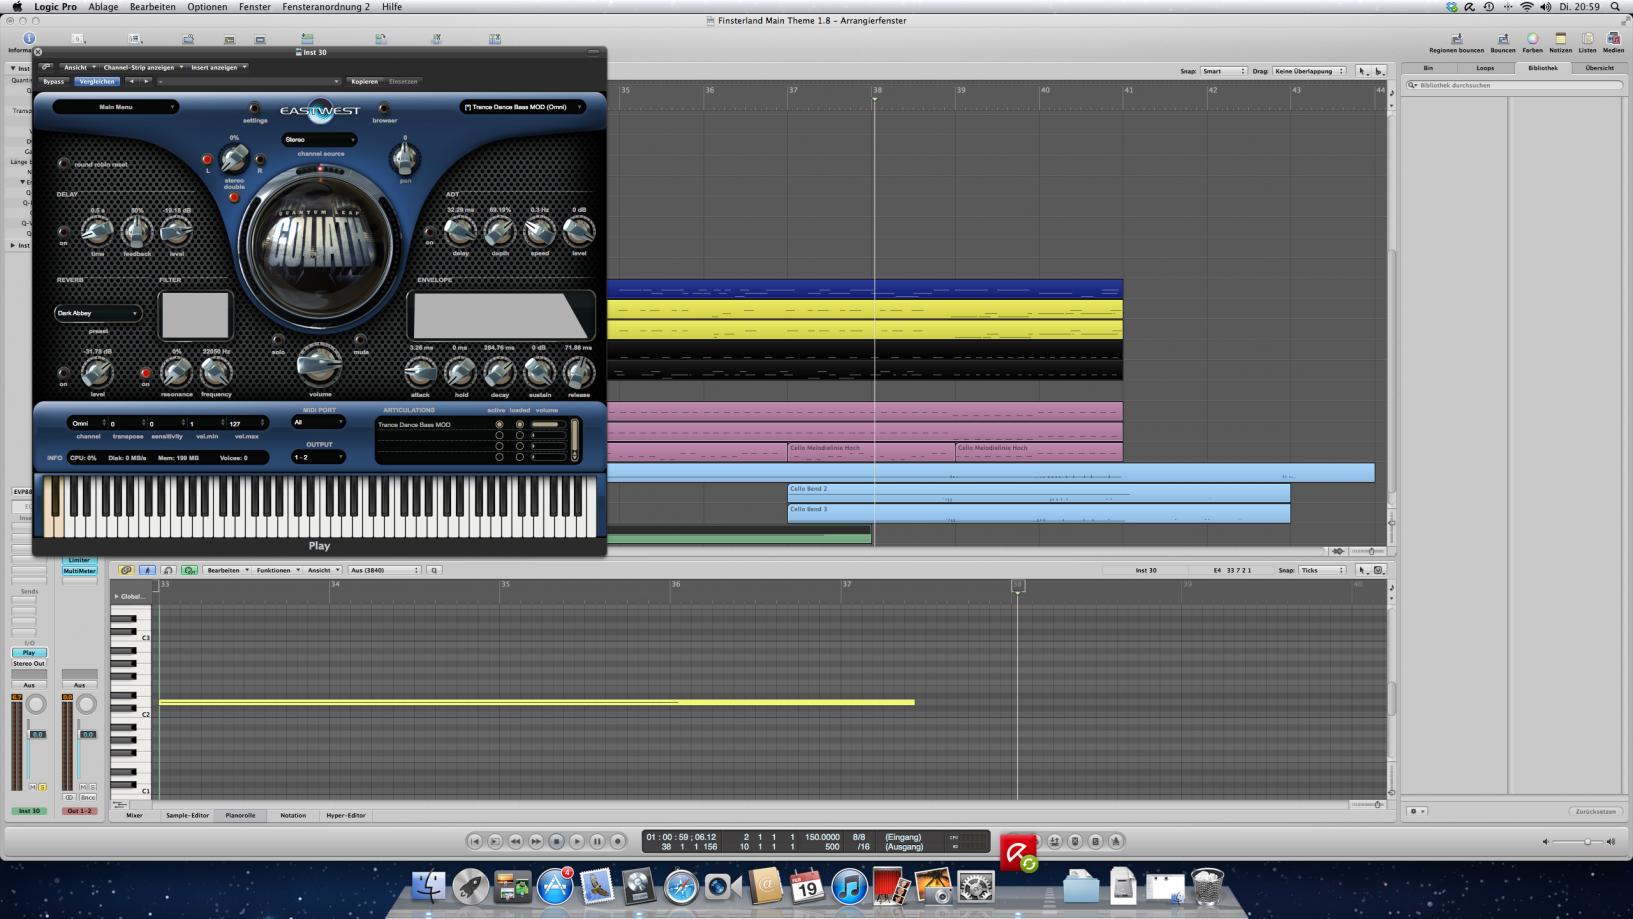The image size is (1633, 919).
Task: Open the Snap Smart dropdown
Action: tap(1223, 71)
